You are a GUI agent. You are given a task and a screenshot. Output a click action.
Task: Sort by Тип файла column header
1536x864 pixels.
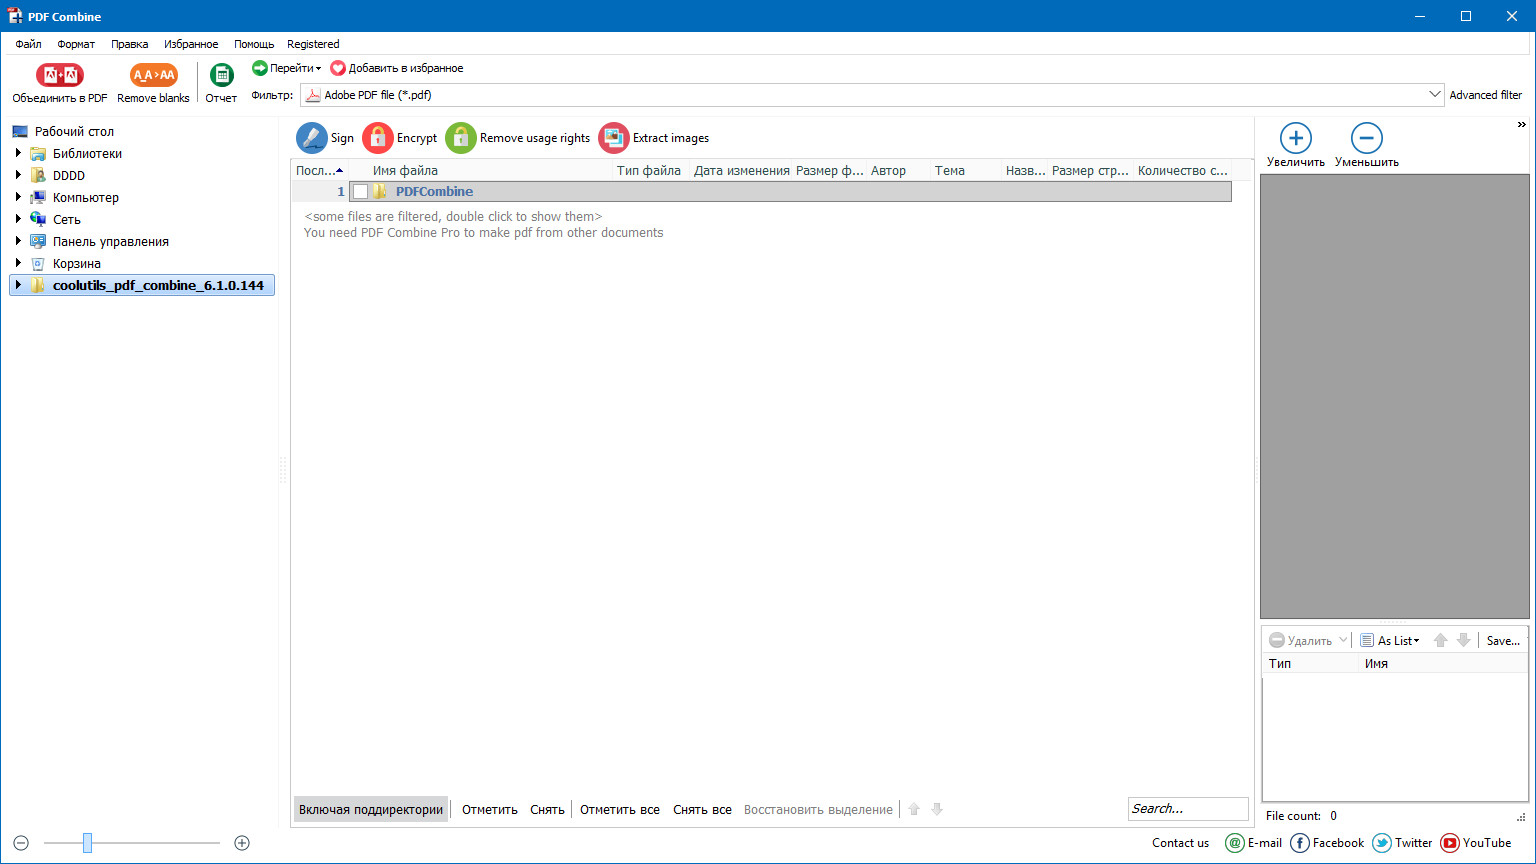pyautogui.click(x=650, y=170)
